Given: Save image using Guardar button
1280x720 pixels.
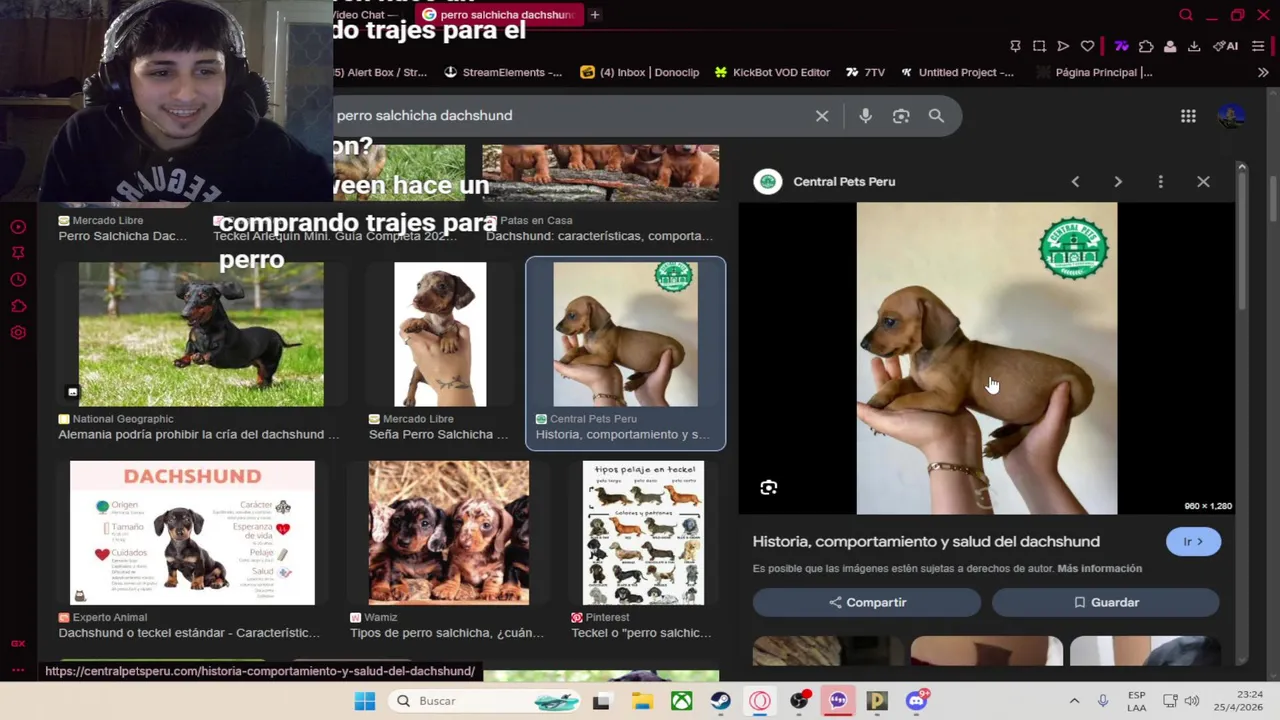Looking at the screenshot, I should click(1105, 603).
